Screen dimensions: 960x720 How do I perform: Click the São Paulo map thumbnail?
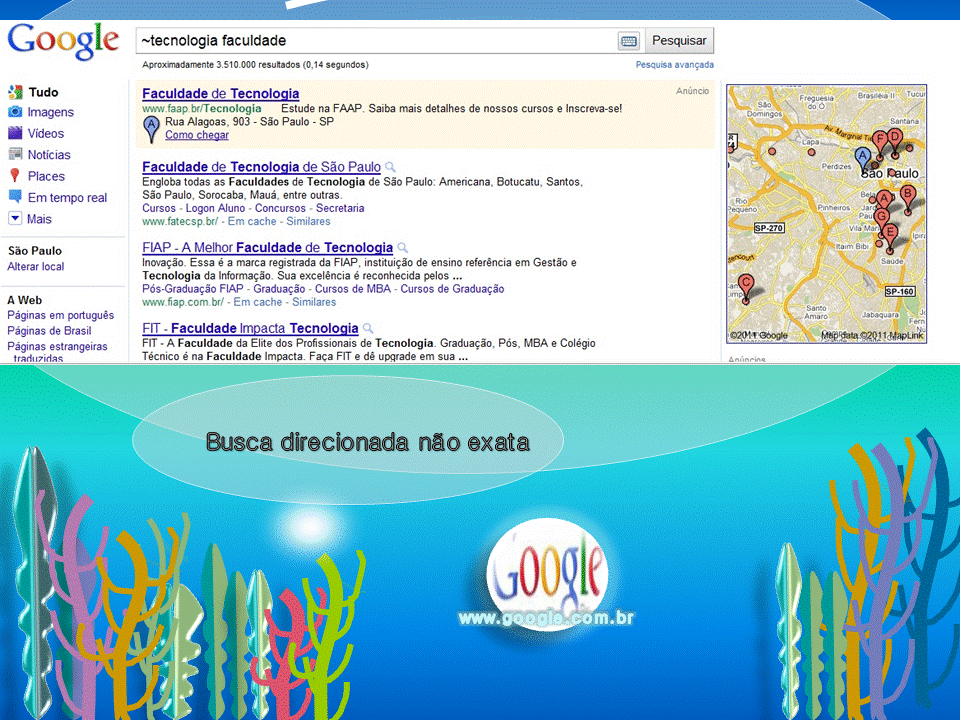pyautogui.click(x=827, y=214)
